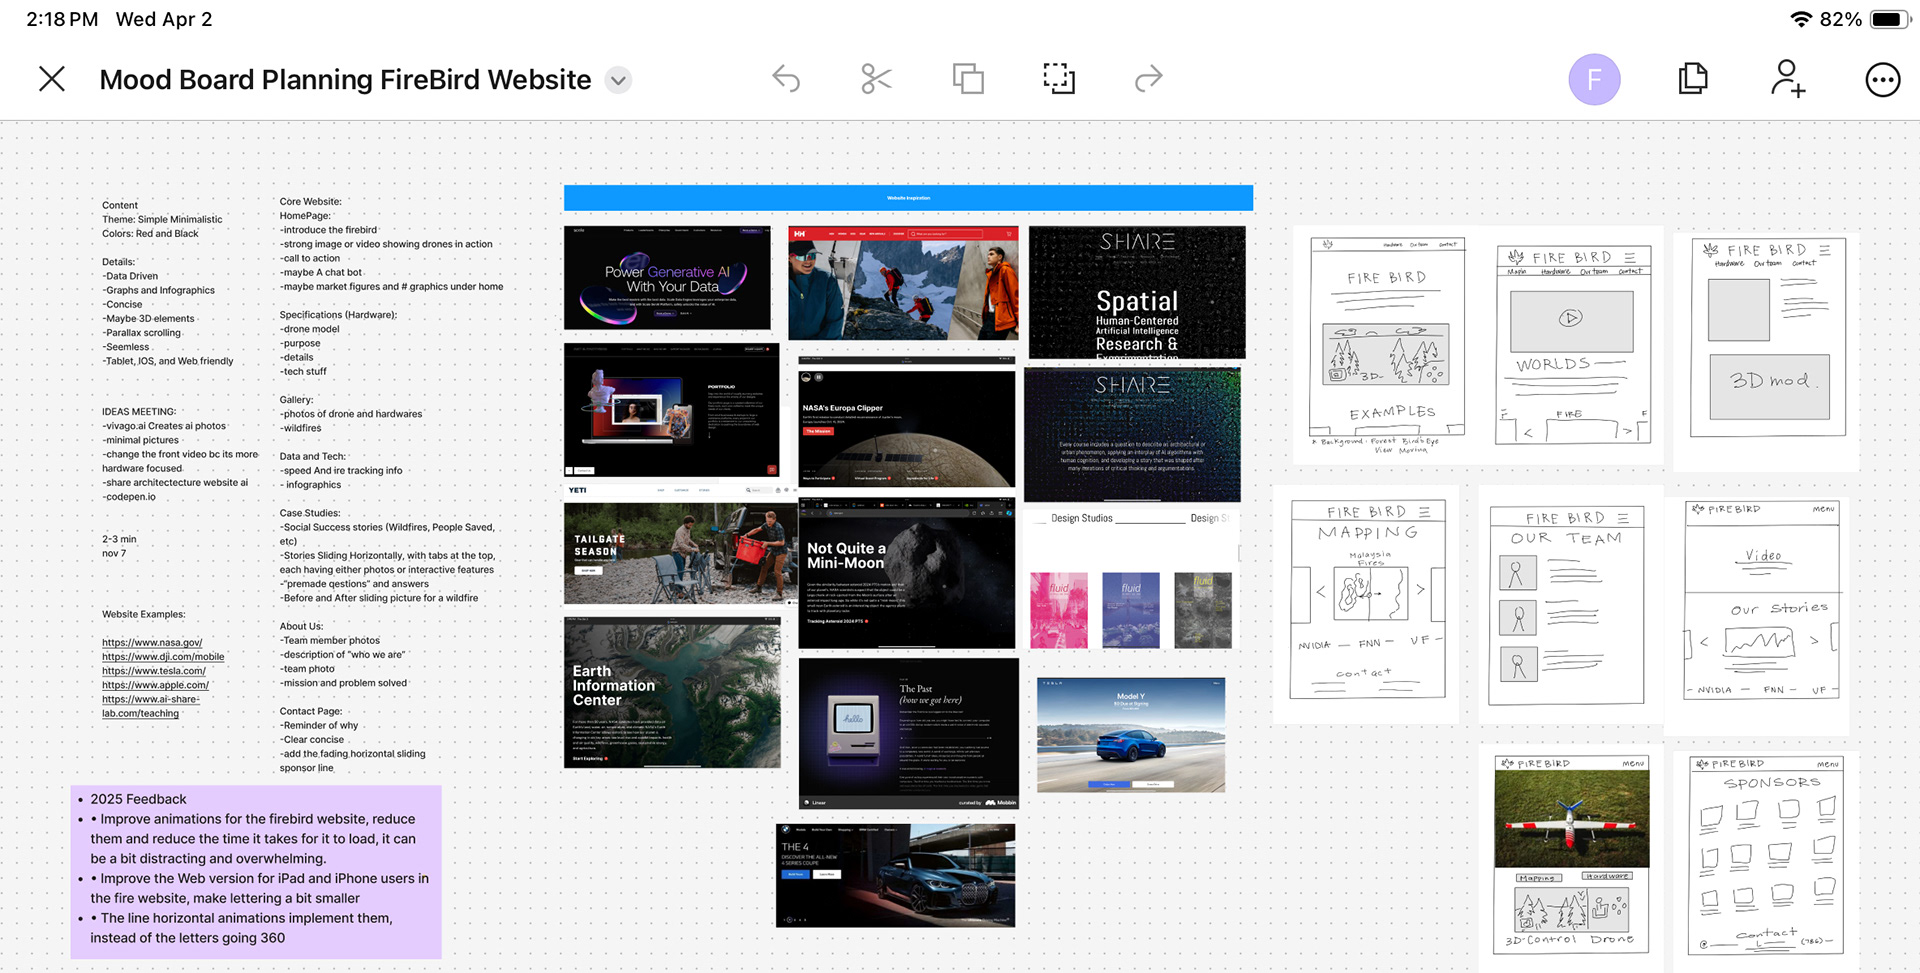Viewport: 1920px width, 973px height.
Task: Open the pages document icon
Action: (x=1693, y=79)
